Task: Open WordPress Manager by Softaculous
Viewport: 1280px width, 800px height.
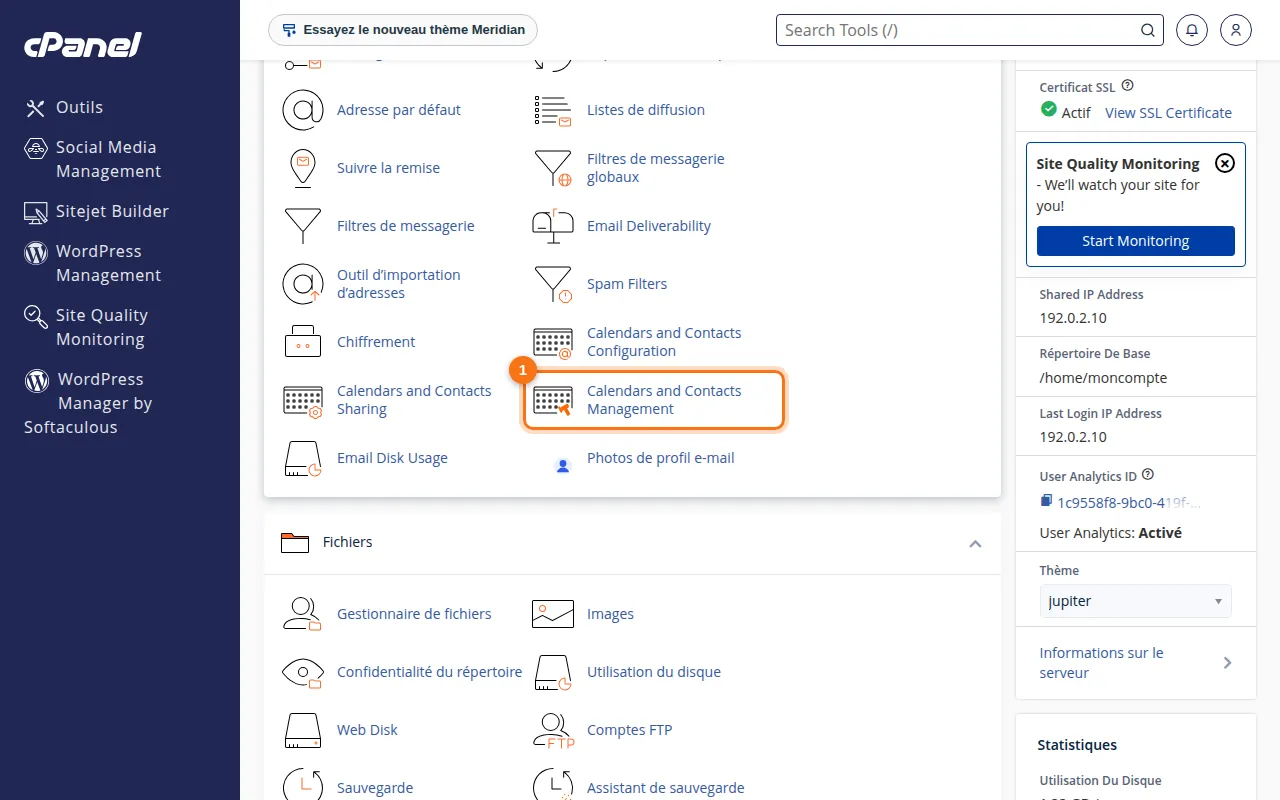Action: [88, 403]
